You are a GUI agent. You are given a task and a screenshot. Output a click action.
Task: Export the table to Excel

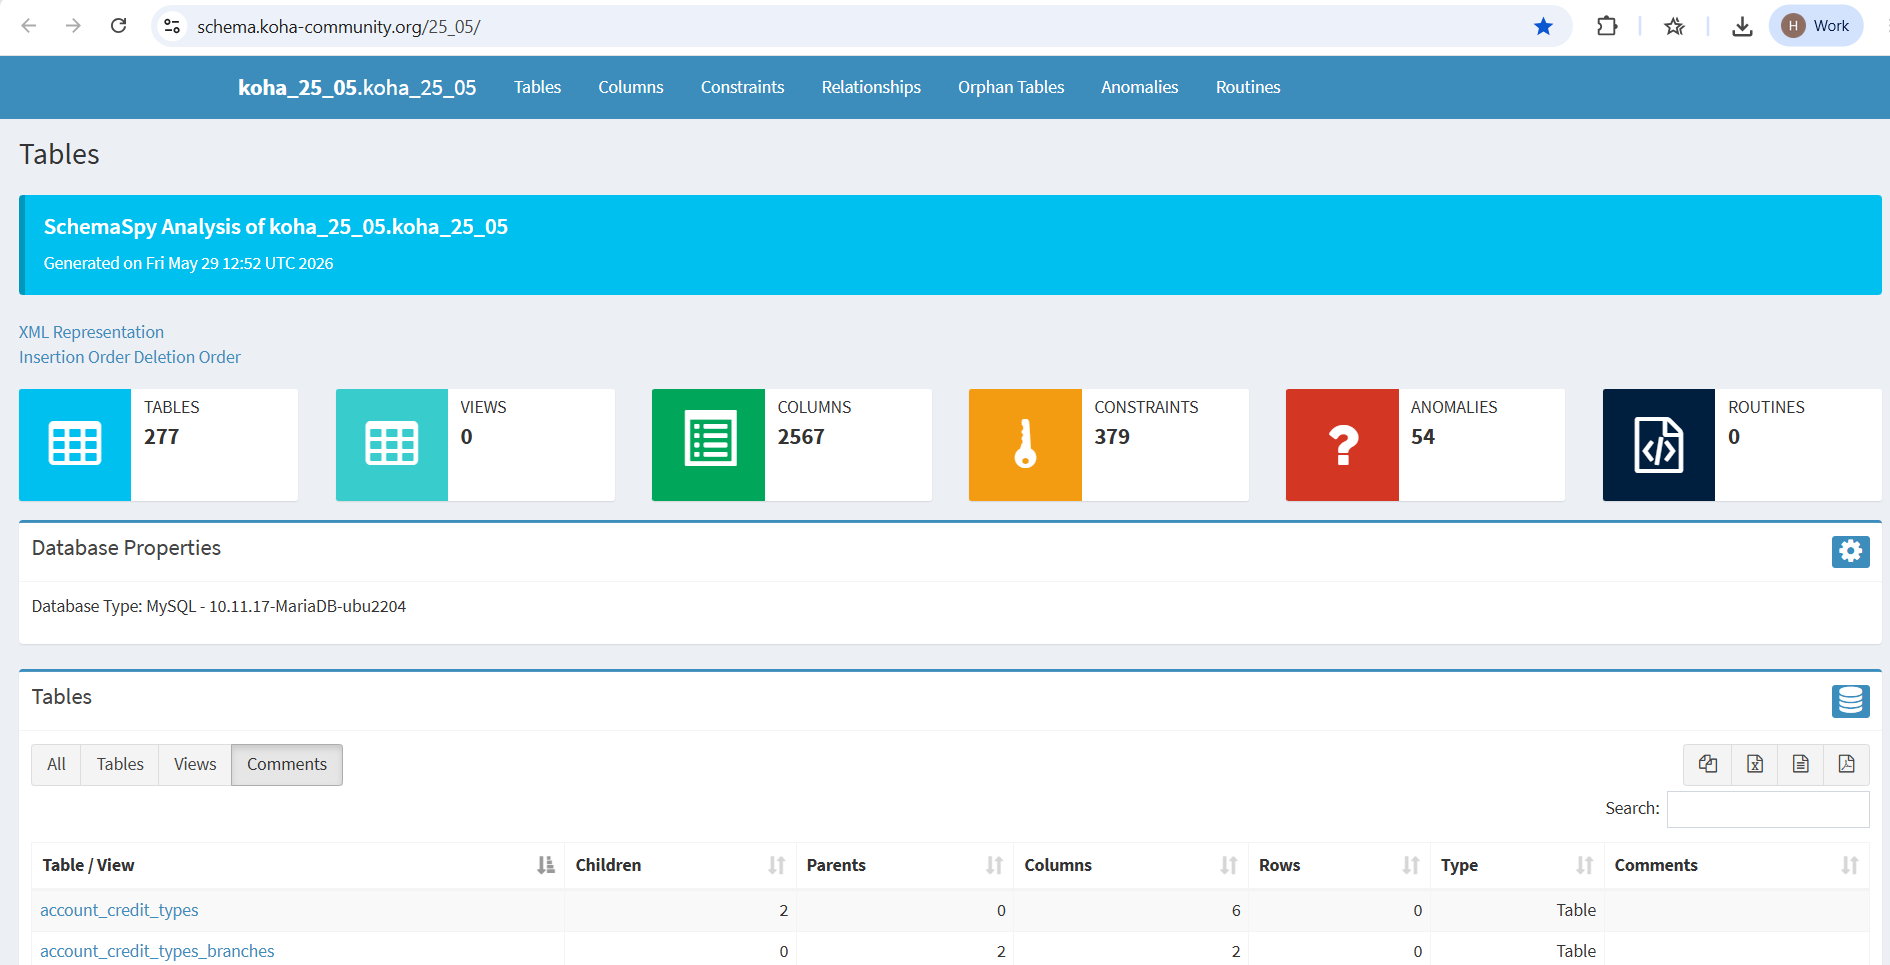click(x=1755, y=765)
